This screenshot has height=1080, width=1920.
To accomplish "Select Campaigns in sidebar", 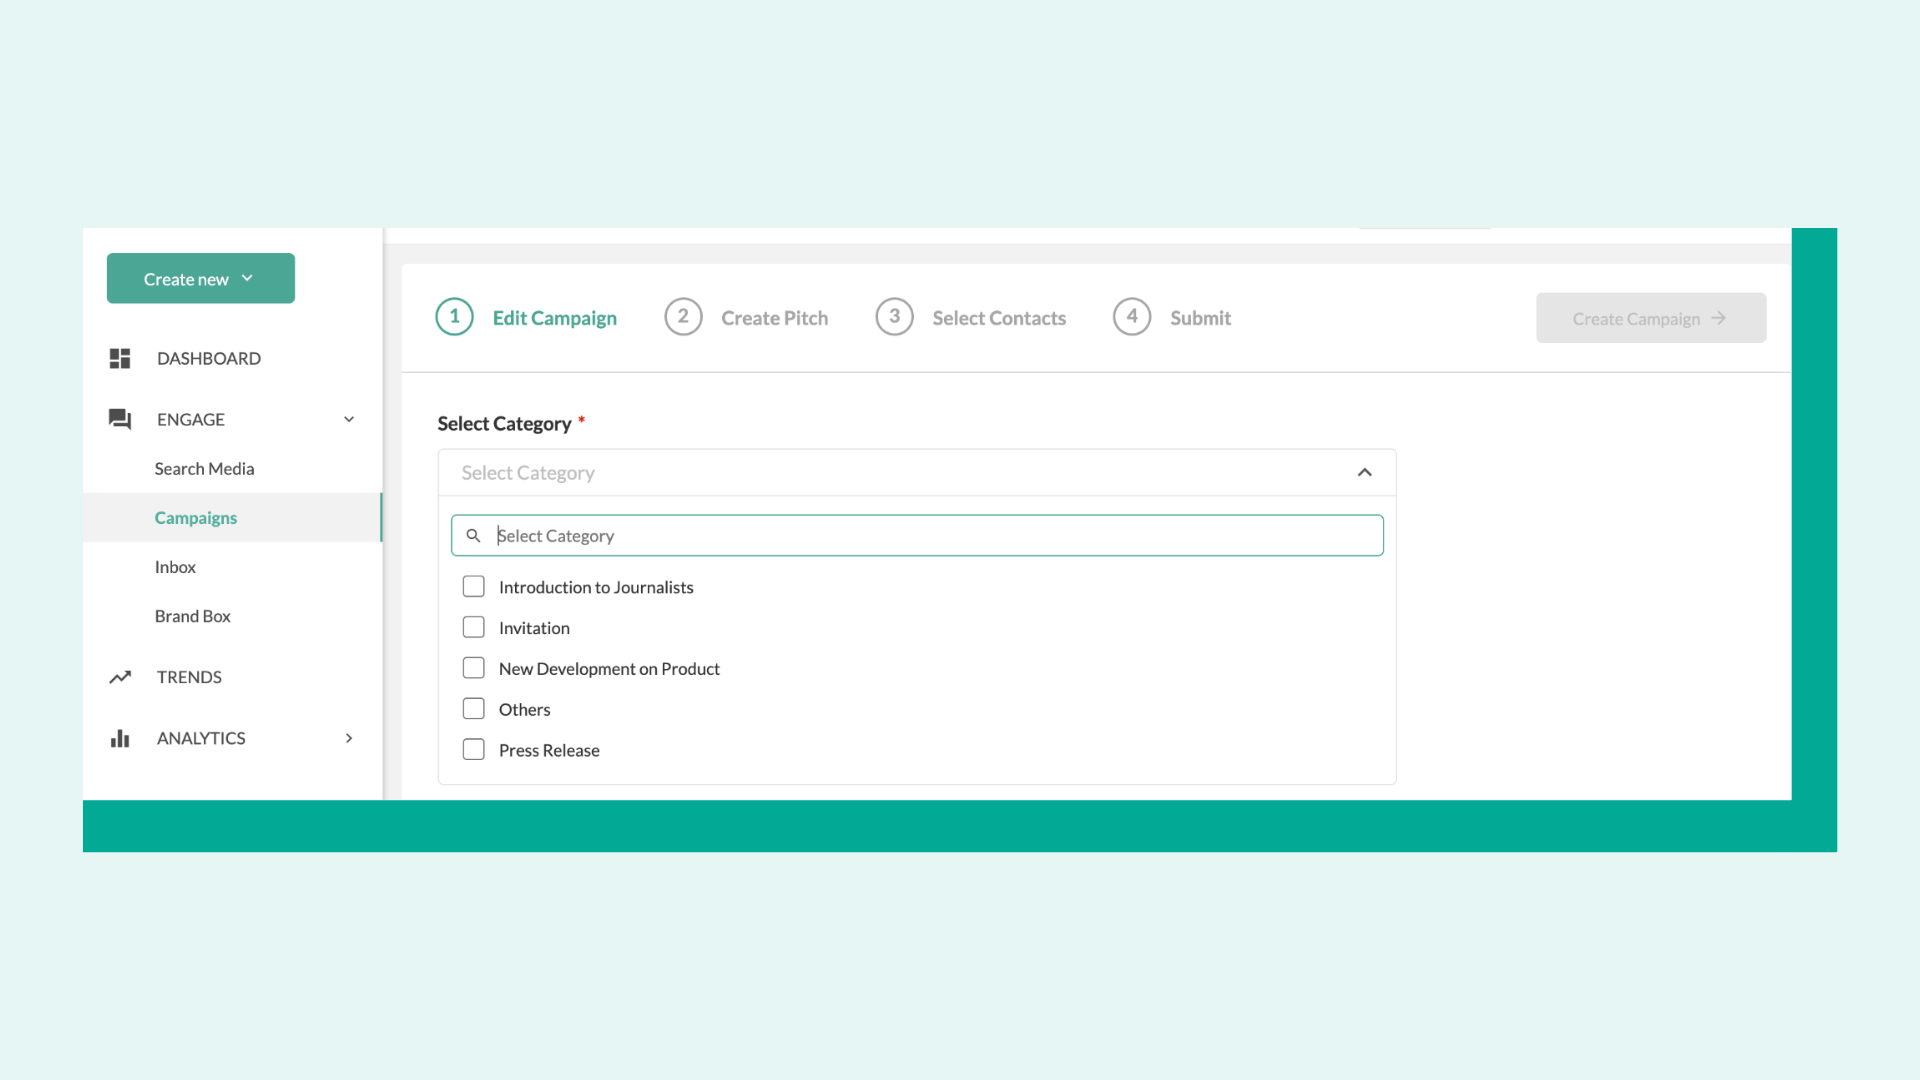I will [196, 517].
